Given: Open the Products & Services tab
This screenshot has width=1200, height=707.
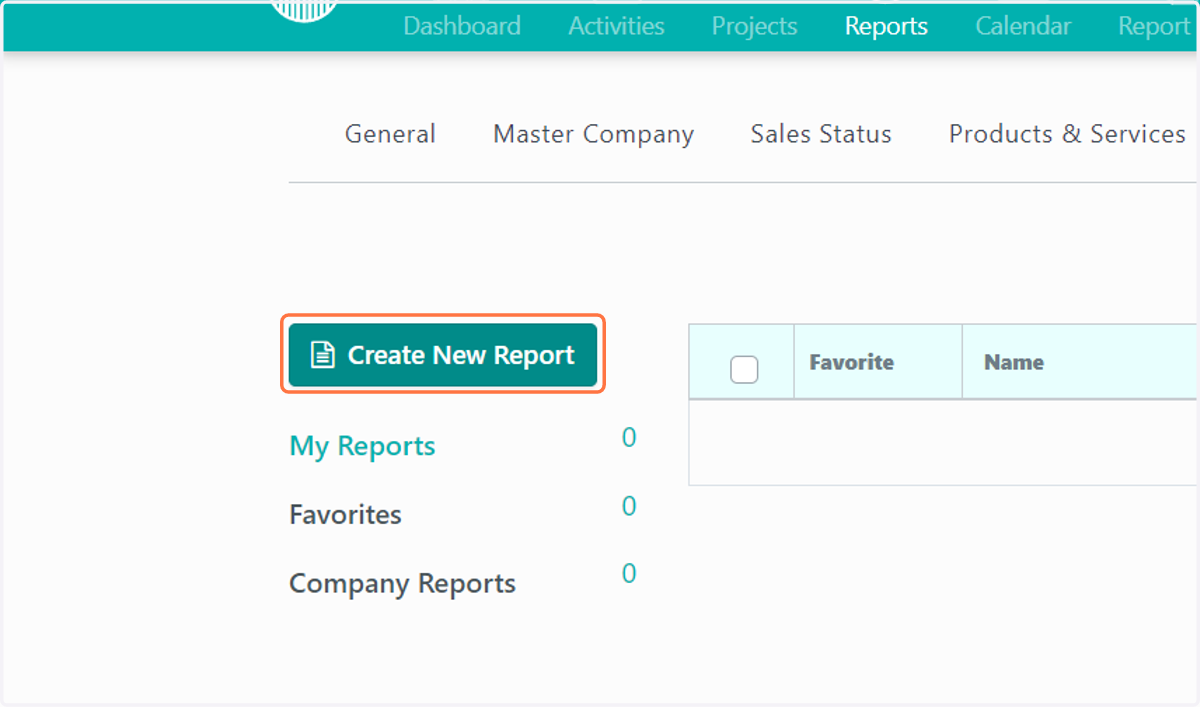Looking at the screenshot, I should point(1067,134).
